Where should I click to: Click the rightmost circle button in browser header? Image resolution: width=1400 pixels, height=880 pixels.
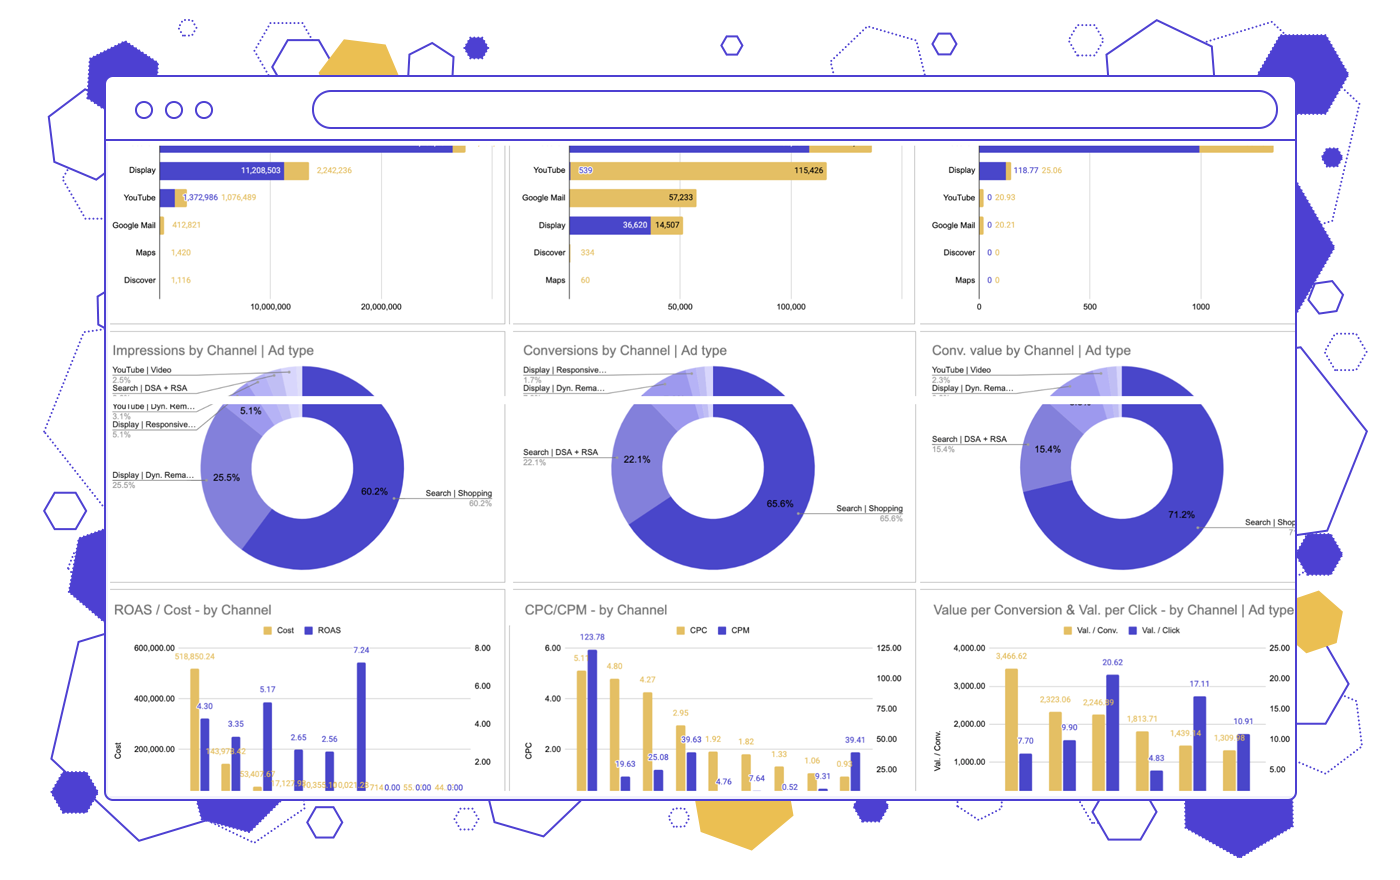tap(204, 110)
